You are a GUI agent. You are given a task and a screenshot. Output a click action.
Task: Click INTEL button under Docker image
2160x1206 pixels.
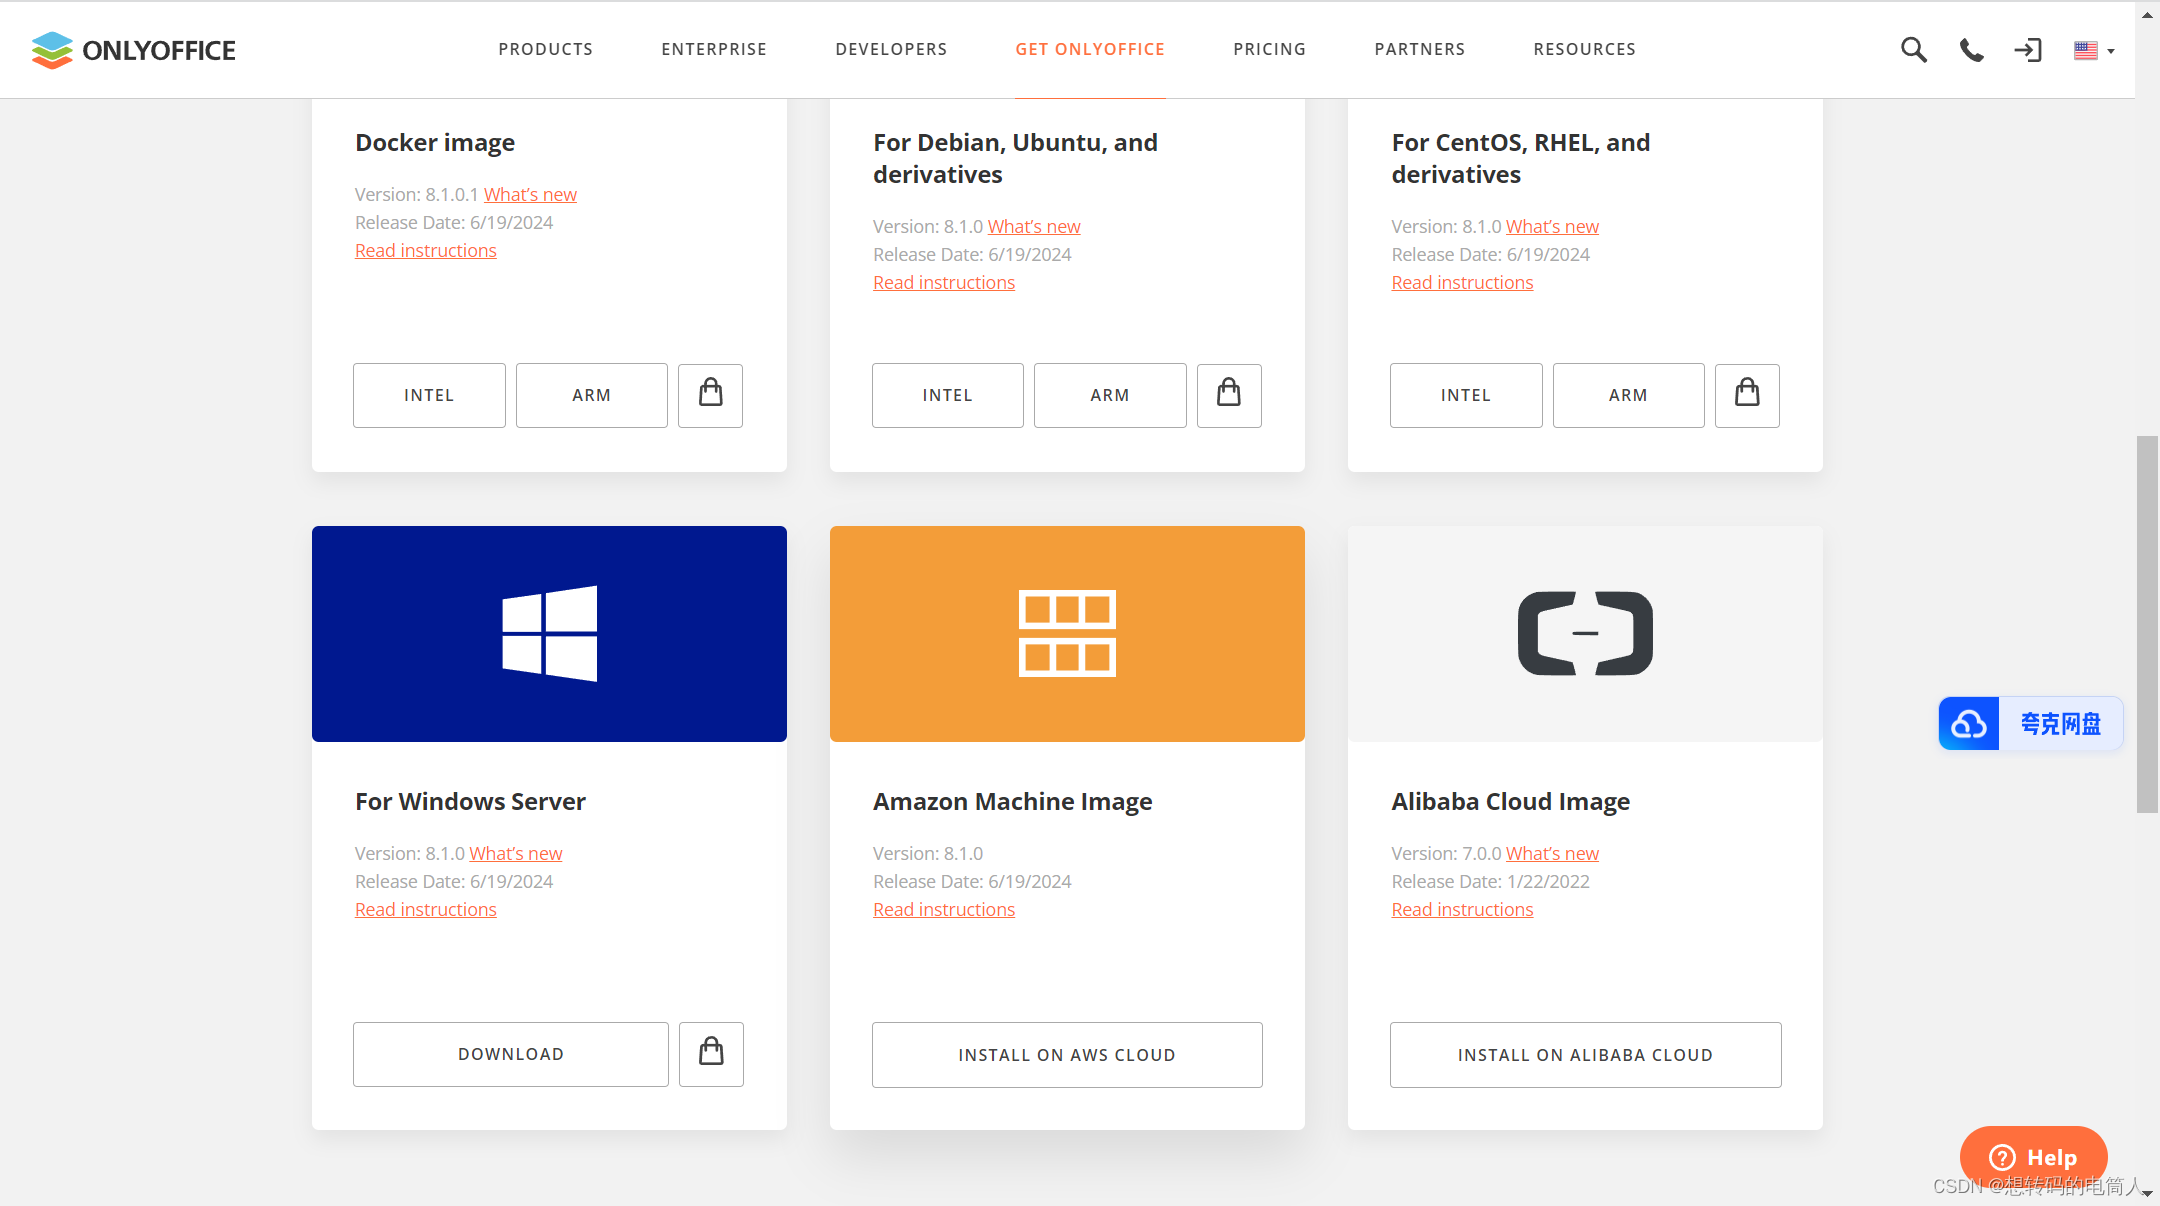click(x=429, y=395)
